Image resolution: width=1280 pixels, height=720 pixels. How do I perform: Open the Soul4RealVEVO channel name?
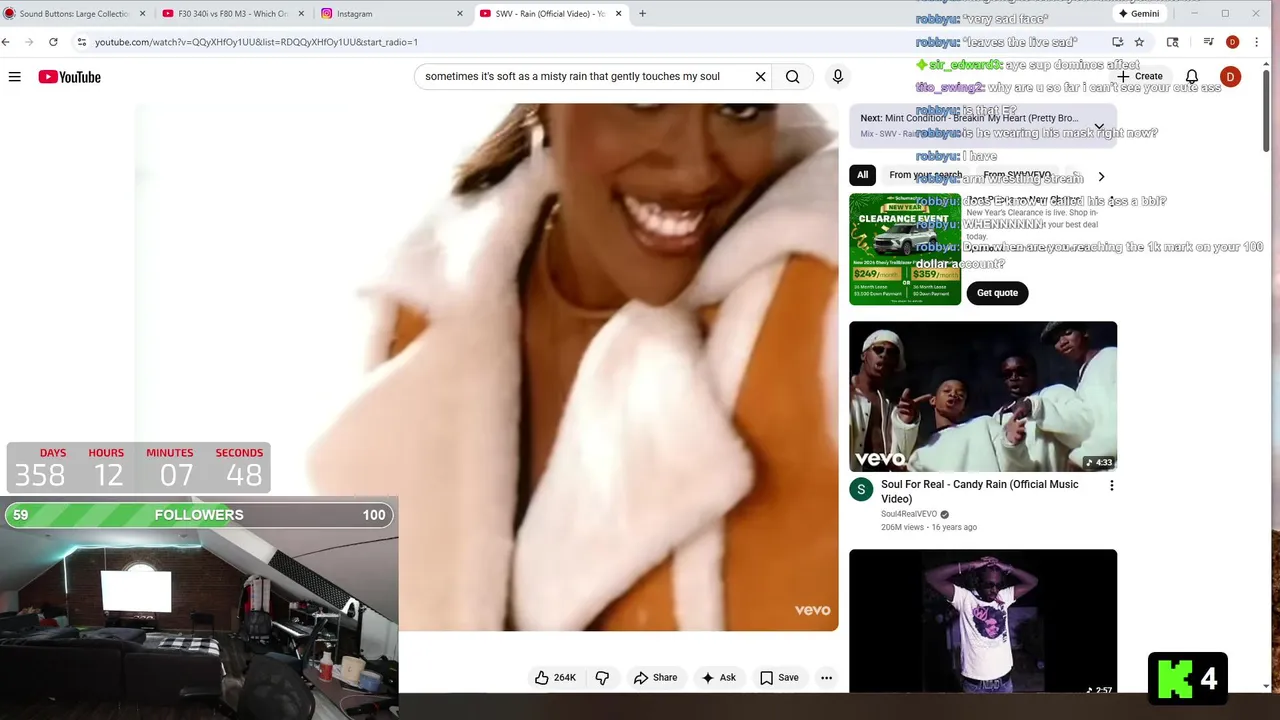[909, 514]
